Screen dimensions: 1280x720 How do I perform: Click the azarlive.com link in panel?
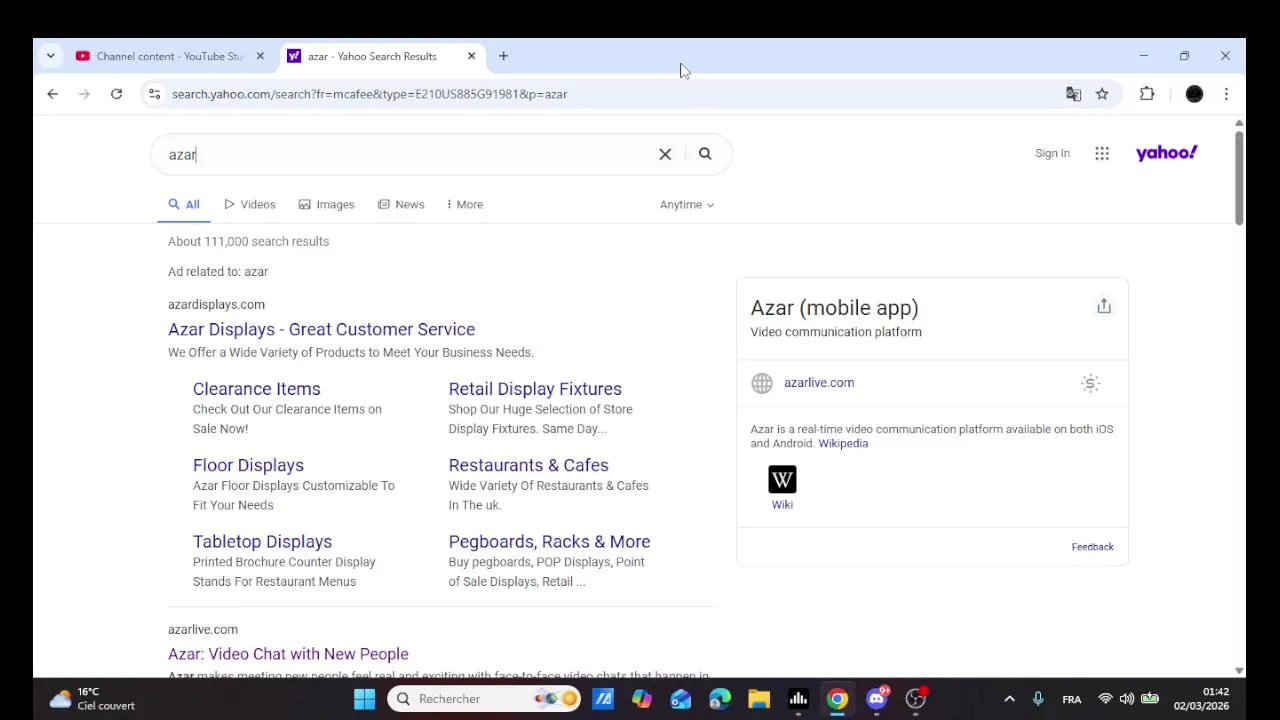click(819, 383)
